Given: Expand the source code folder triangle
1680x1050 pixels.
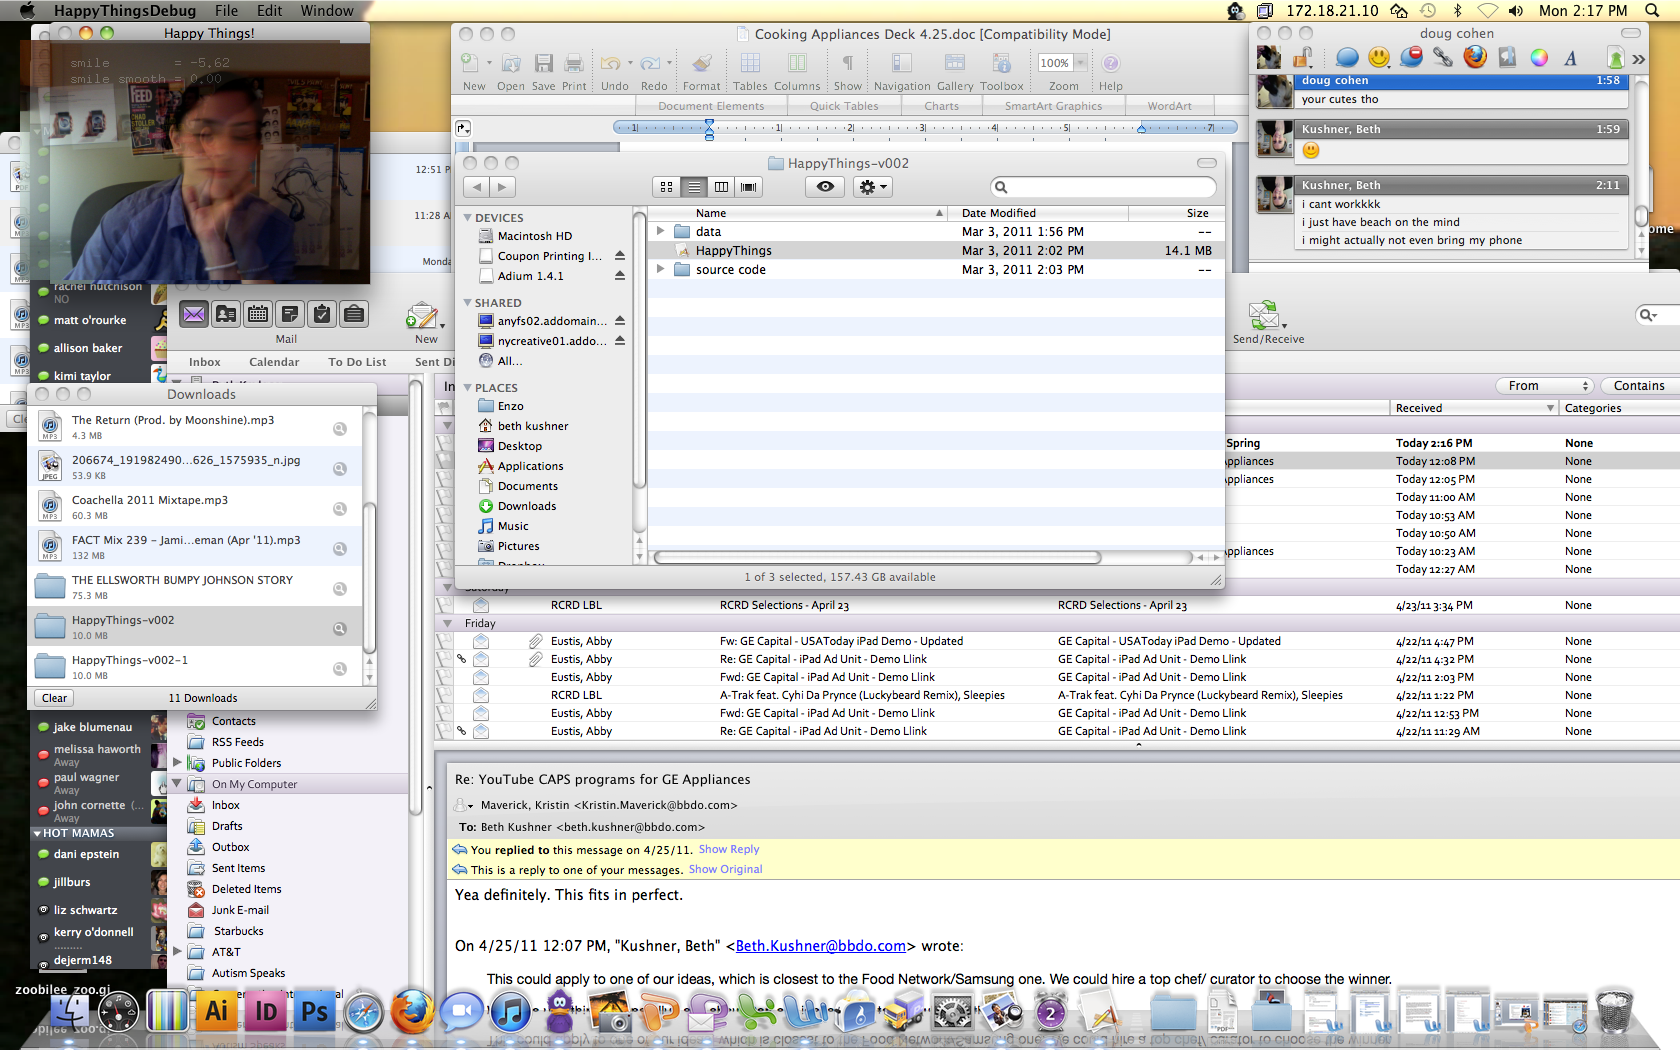Looking at the screenshot, I should [x=660, y=269].
